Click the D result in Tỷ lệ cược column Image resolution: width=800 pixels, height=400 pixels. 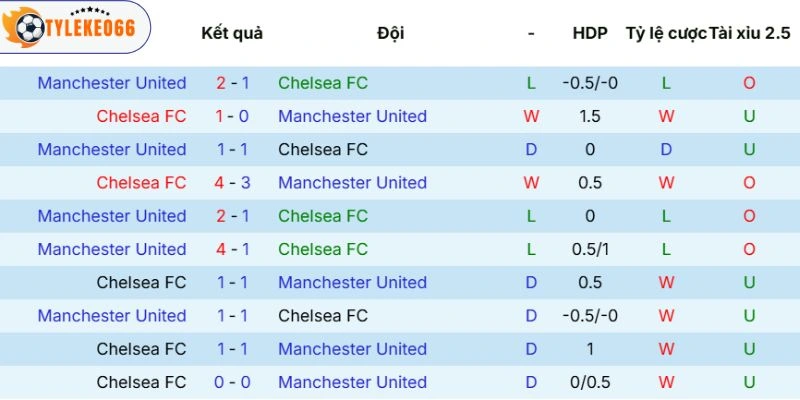(666, 150)
